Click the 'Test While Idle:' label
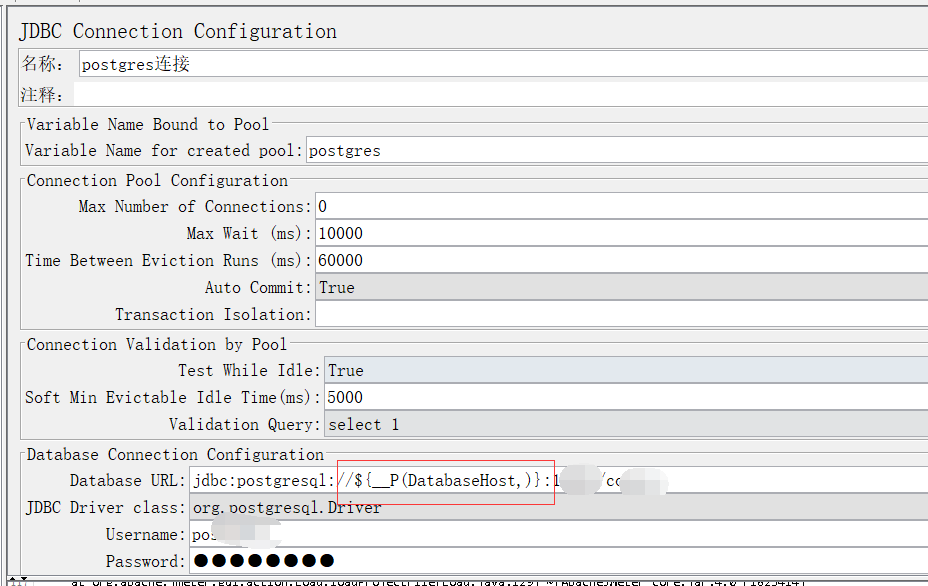This screenshot has width=928, height=586. pos(249,370)
